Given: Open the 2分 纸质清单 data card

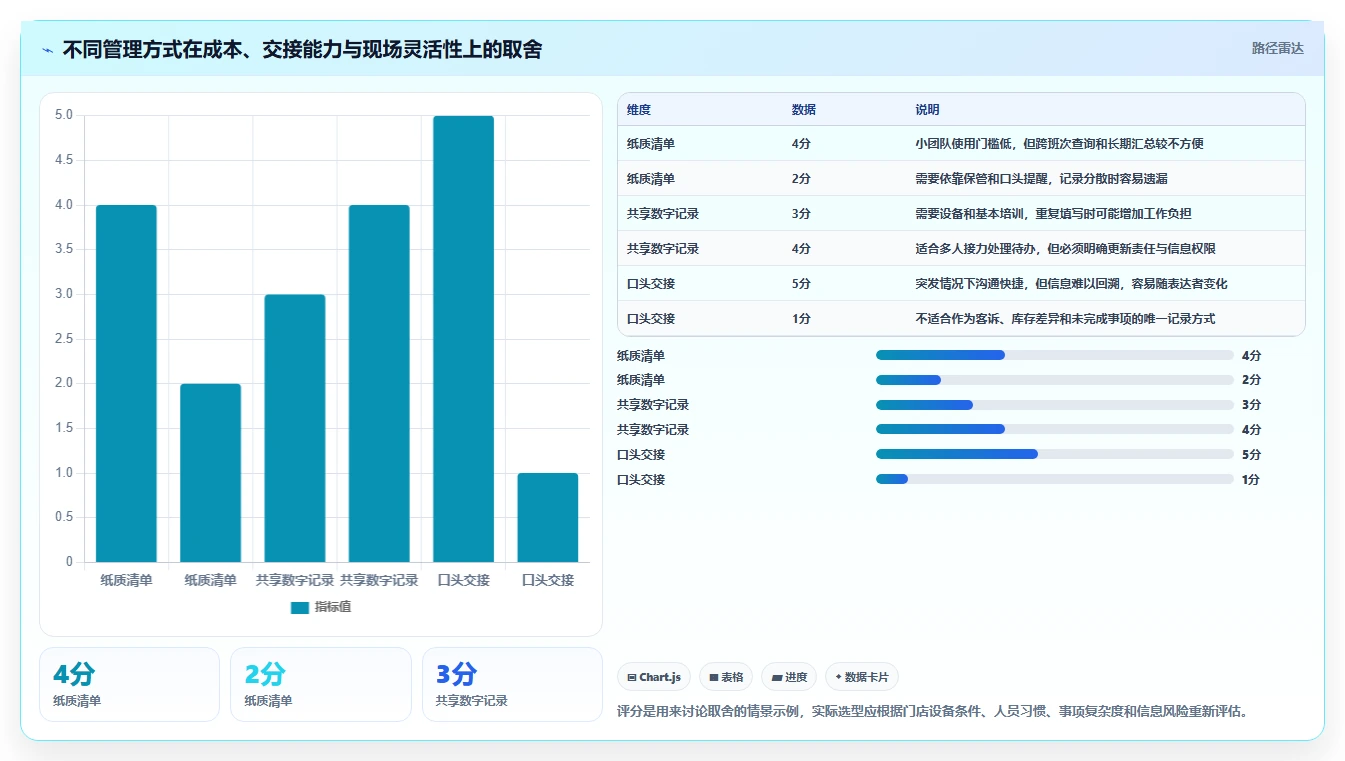Looking at the screenshot, I should (x=321, y=684).
